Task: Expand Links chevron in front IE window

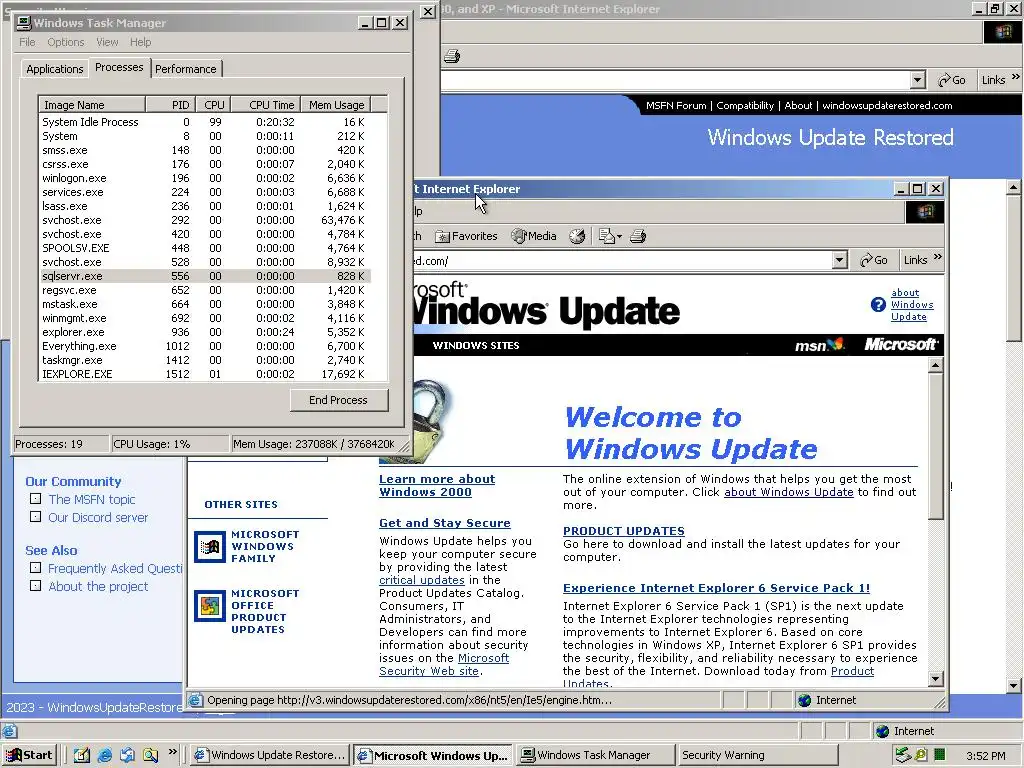Action: click(938, 257)
